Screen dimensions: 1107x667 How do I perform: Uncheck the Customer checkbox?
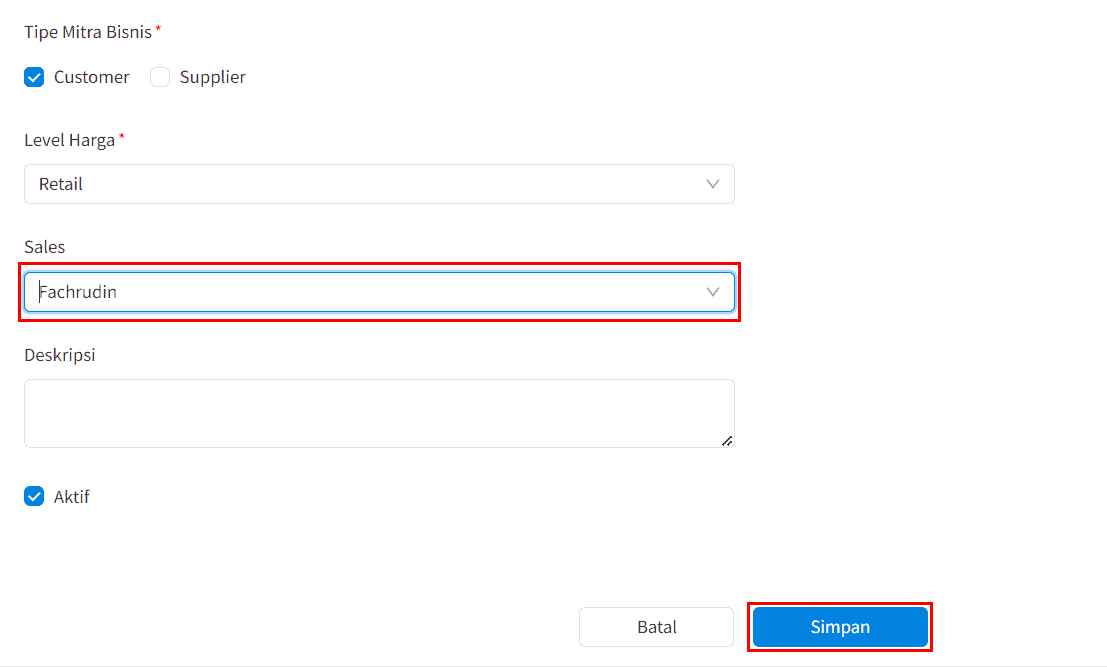pyautogui.click(x=34, y=77)
